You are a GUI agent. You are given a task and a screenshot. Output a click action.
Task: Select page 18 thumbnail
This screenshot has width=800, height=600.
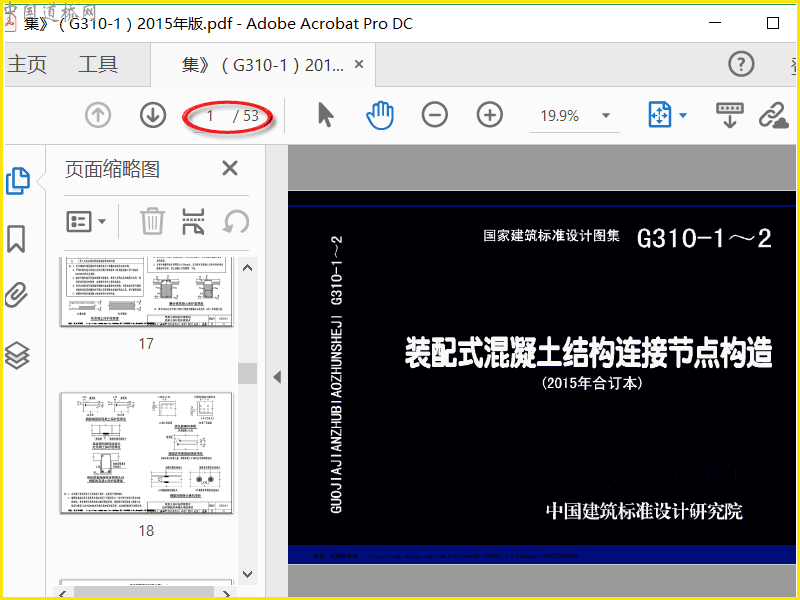pyautogui.click(x=146, y=453)
